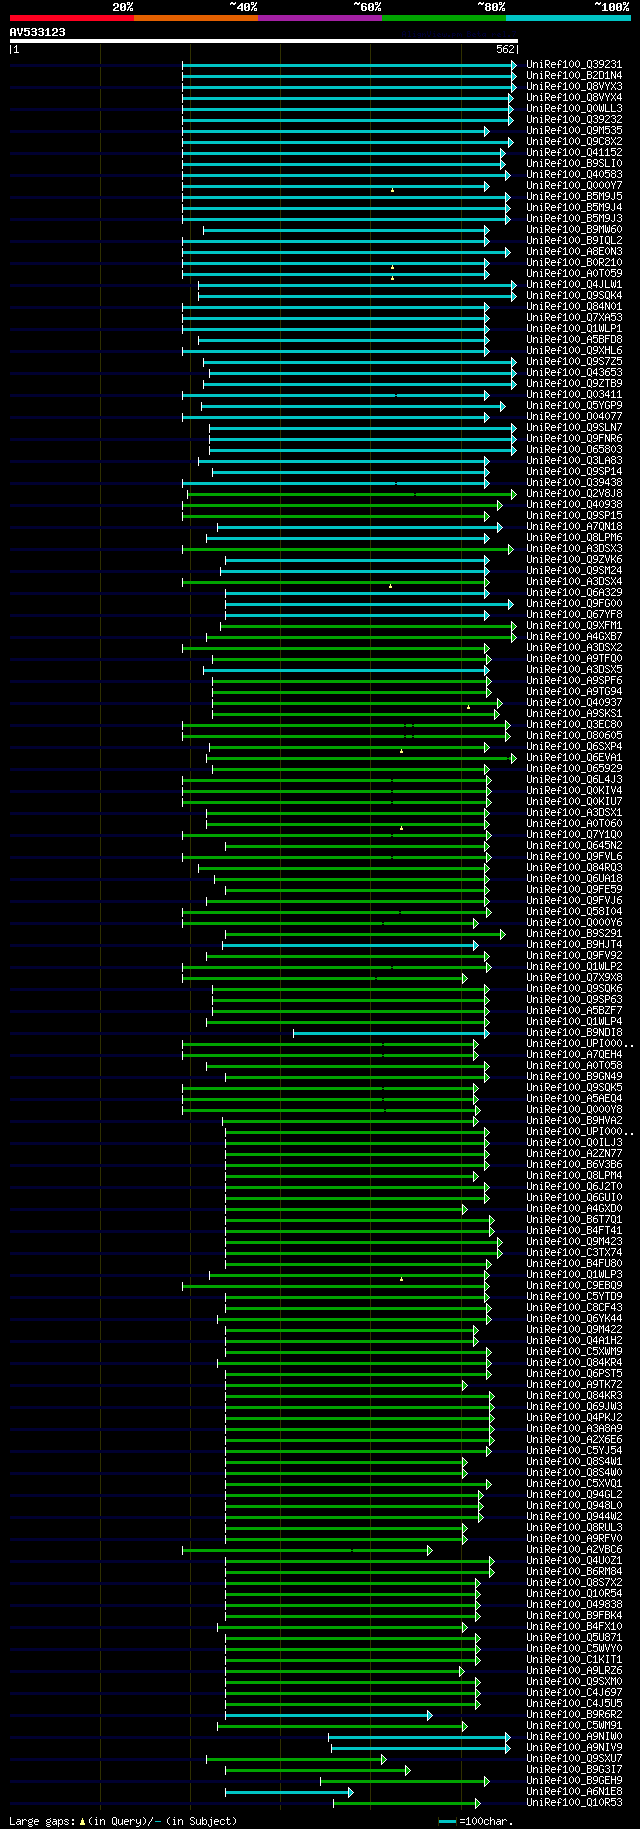Click label UniRef100_B9NDI8

[x=574, y=1033]
